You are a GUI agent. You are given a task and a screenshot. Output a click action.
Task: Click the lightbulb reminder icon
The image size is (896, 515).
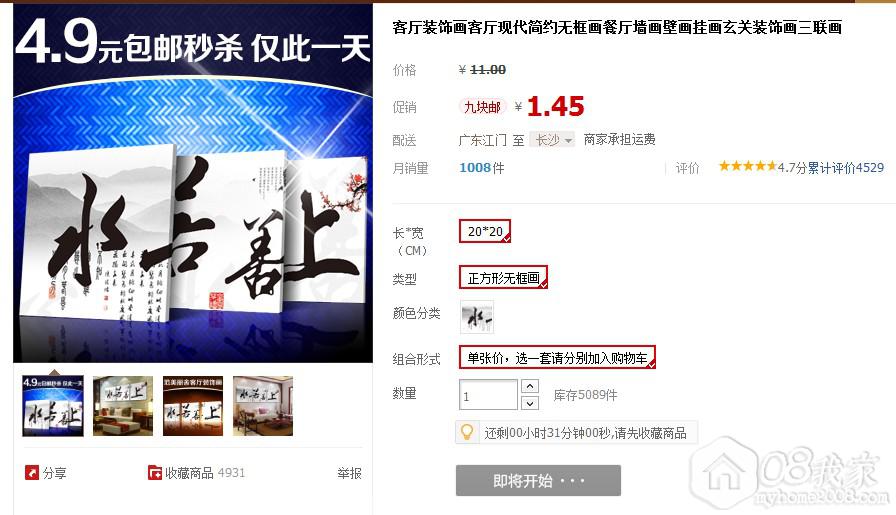coord(467,432)
